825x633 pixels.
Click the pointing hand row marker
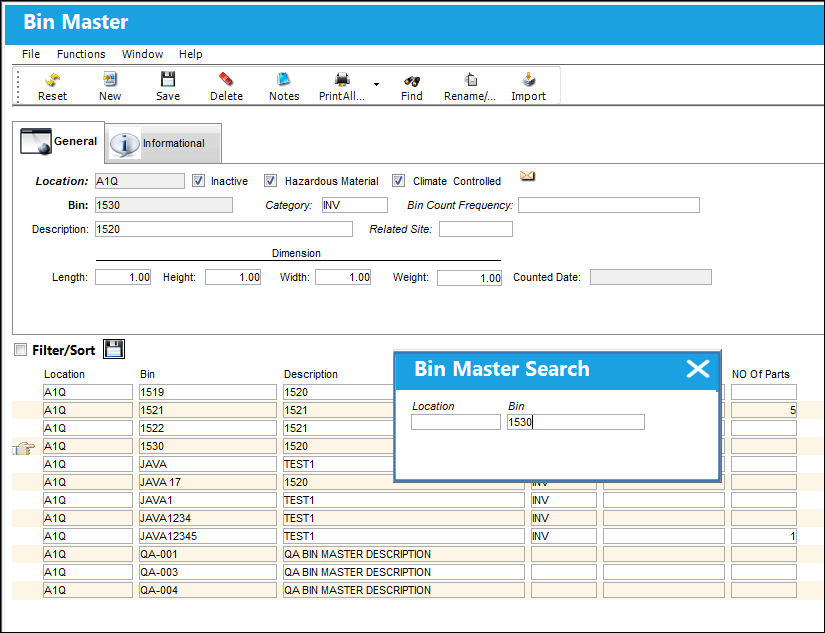pos(23,448)
